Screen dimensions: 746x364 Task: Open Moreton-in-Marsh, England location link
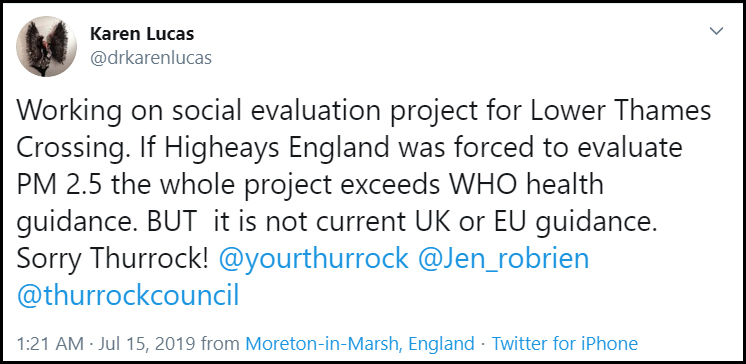[x=360, y=343]
